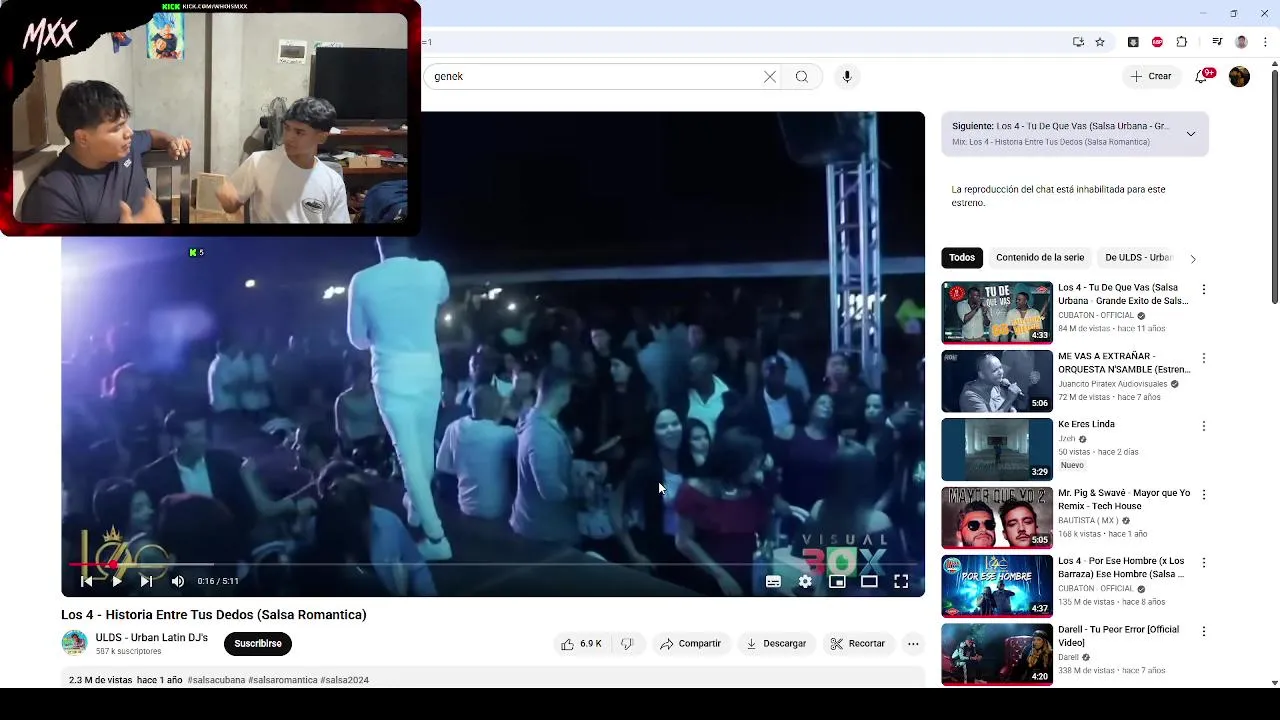
Task: Click the Juancito Piratex Audiovisuales channel name
Action: [1112, 384]
